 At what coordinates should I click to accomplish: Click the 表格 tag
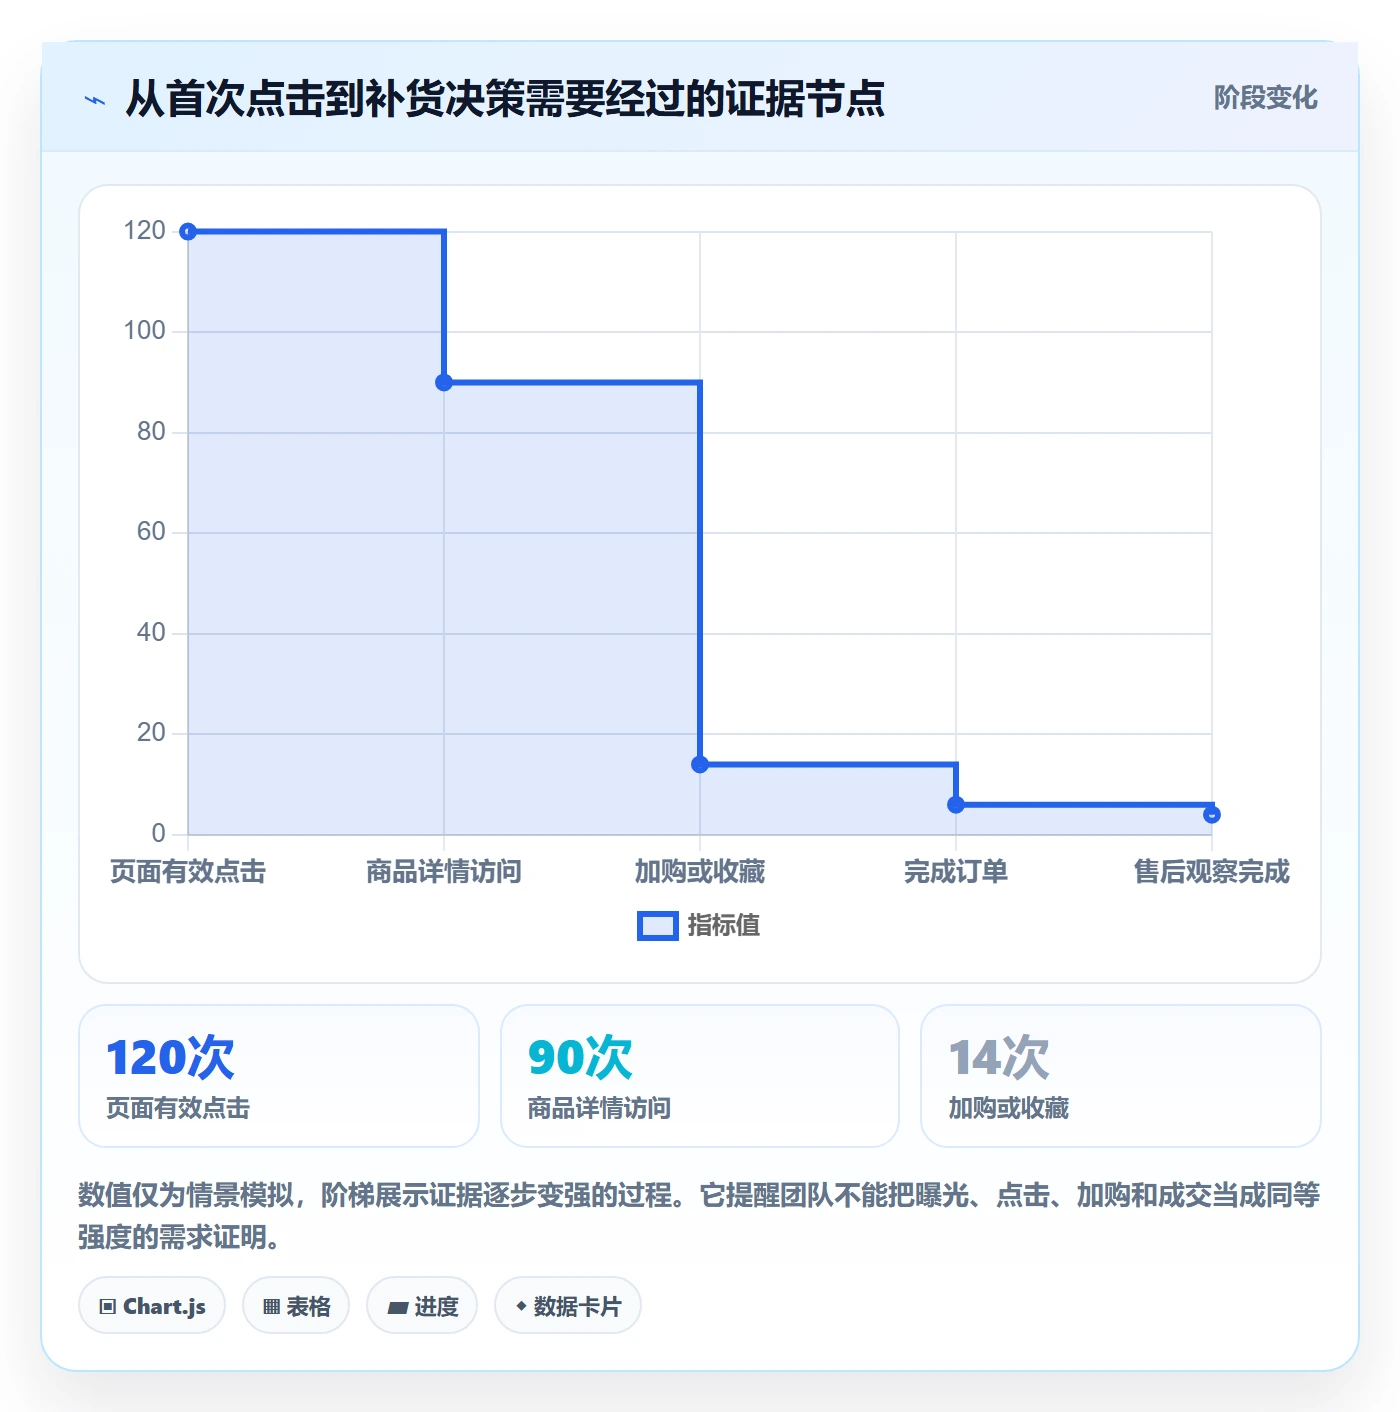pyautogui.click(x=296, y=1306)
